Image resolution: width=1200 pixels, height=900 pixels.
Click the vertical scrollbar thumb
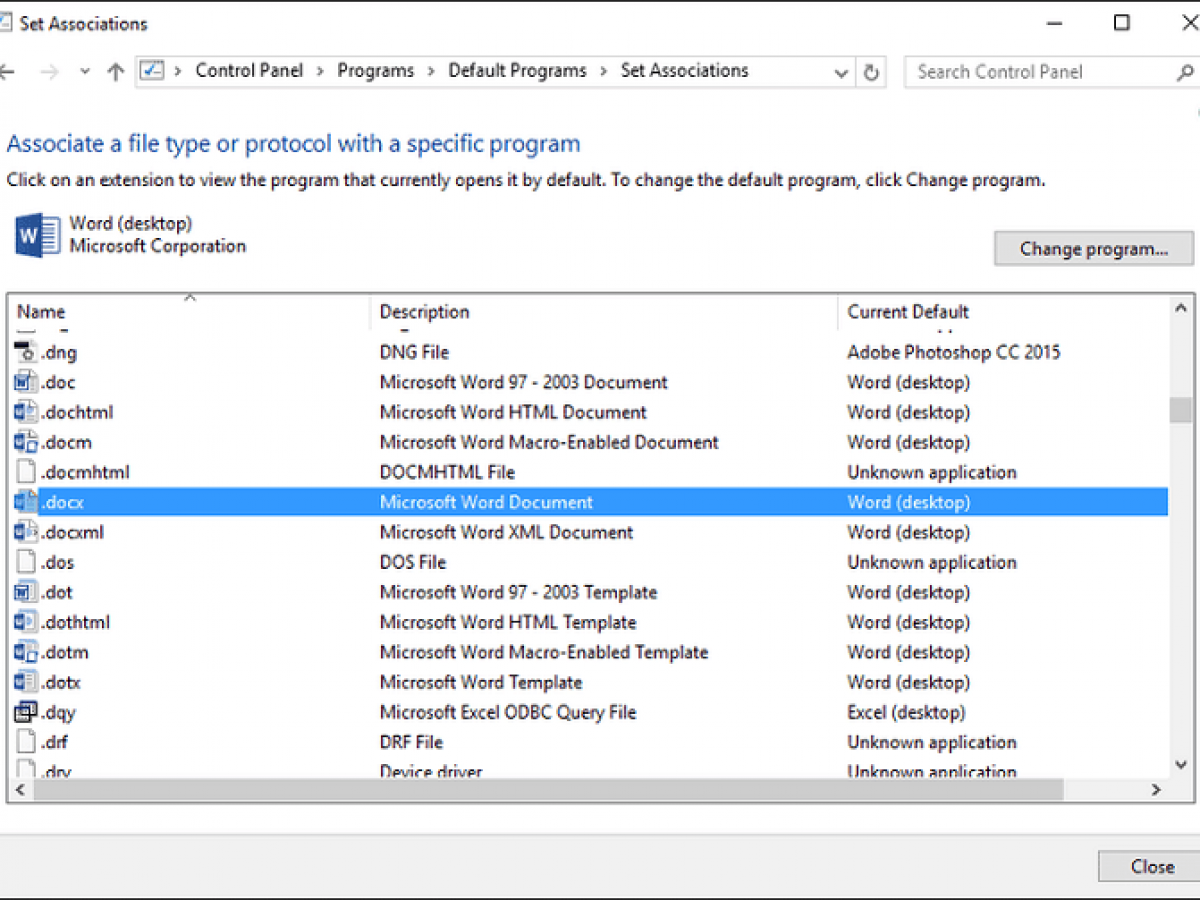point(1181,411)
